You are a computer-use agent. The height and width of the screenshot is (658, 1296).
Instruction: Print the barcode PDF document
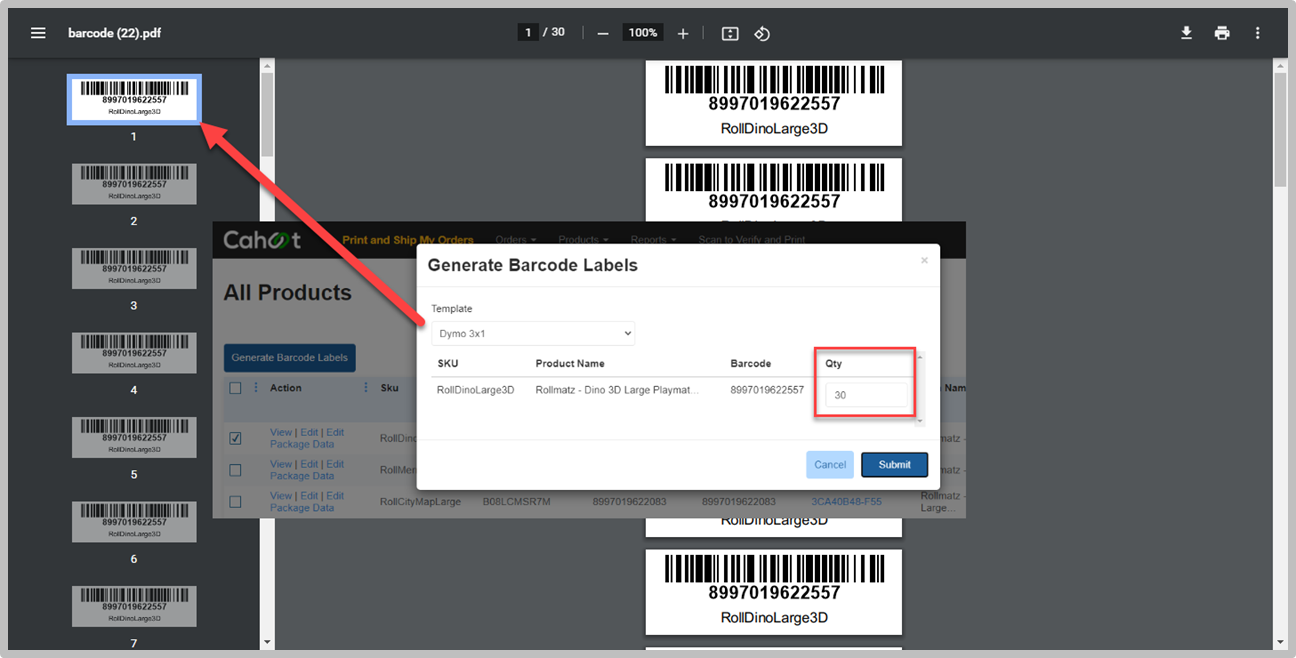pos(1222,33)
